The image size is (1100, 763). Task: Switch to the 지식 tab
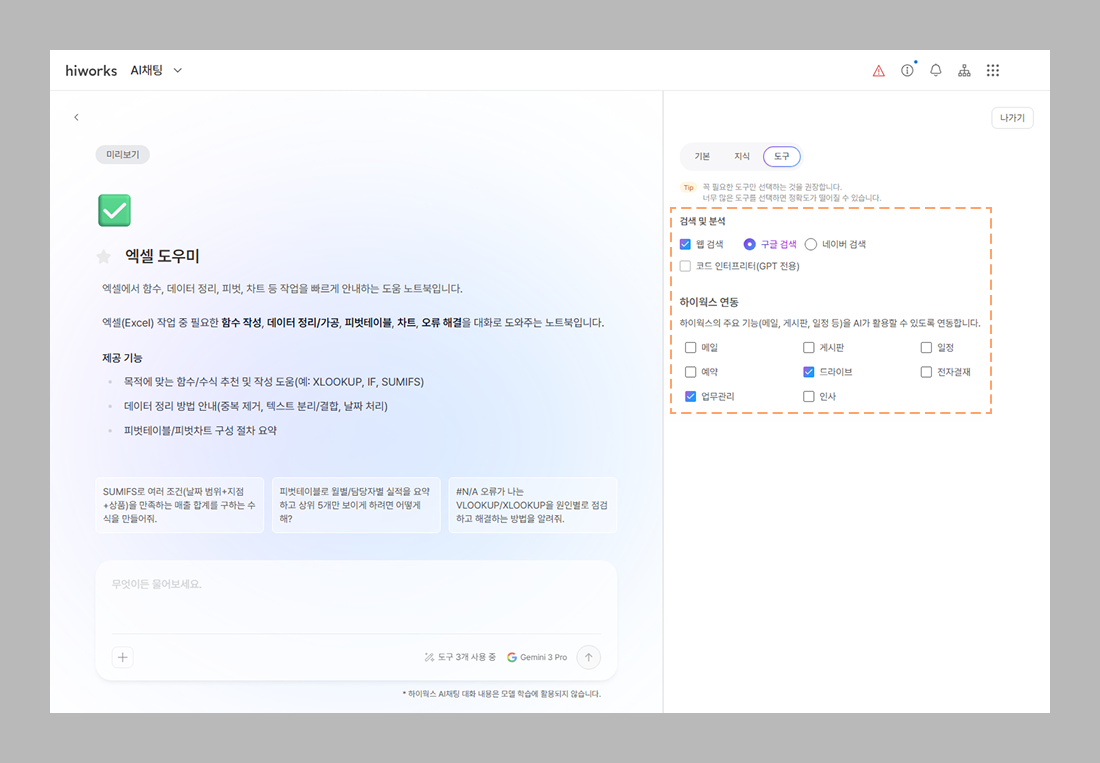coord(742,157)
